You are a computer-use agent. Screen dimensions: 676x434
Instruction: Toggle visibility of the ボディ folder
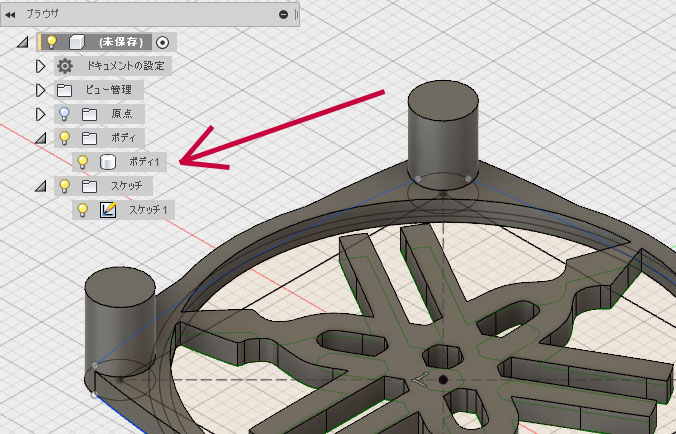(65, 137)
